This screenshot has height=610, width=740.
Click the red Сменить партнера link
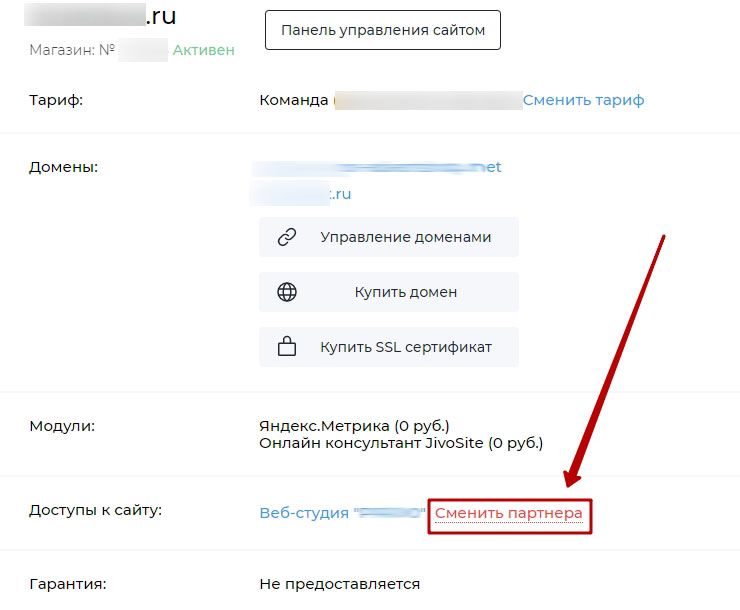point(509,513)
